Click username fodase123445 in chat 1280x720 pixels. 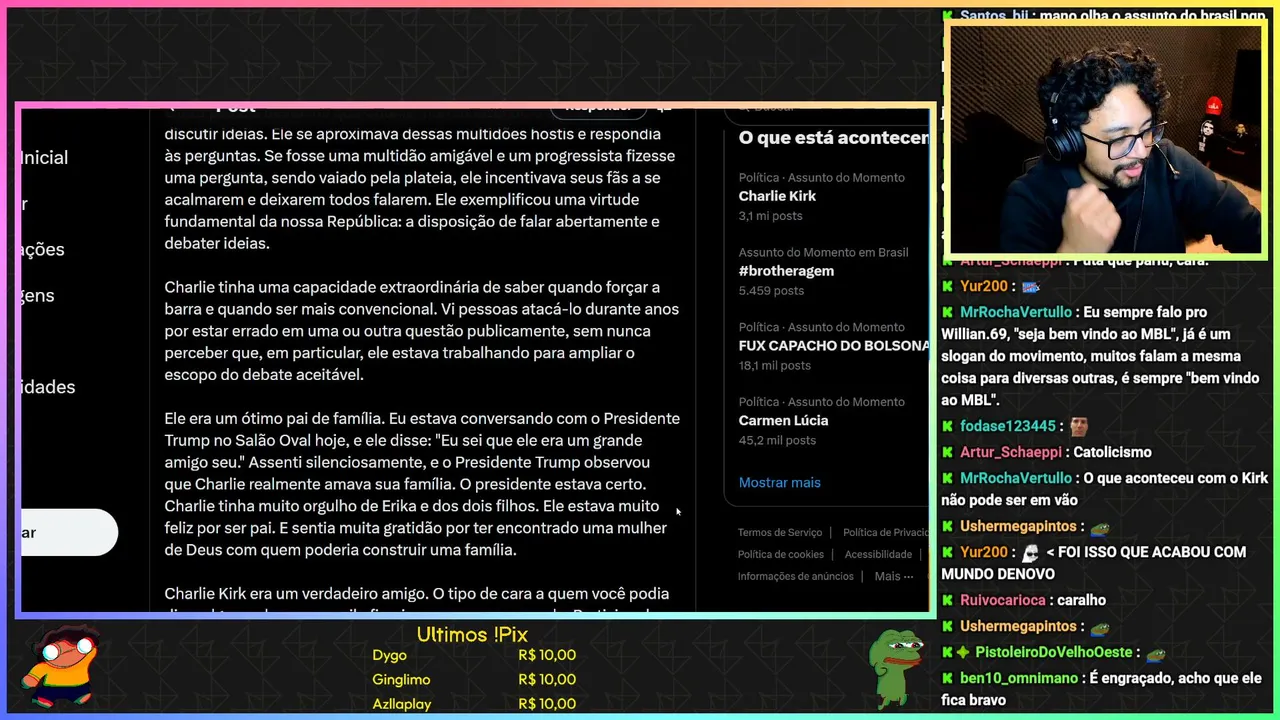pos(1008,426)
